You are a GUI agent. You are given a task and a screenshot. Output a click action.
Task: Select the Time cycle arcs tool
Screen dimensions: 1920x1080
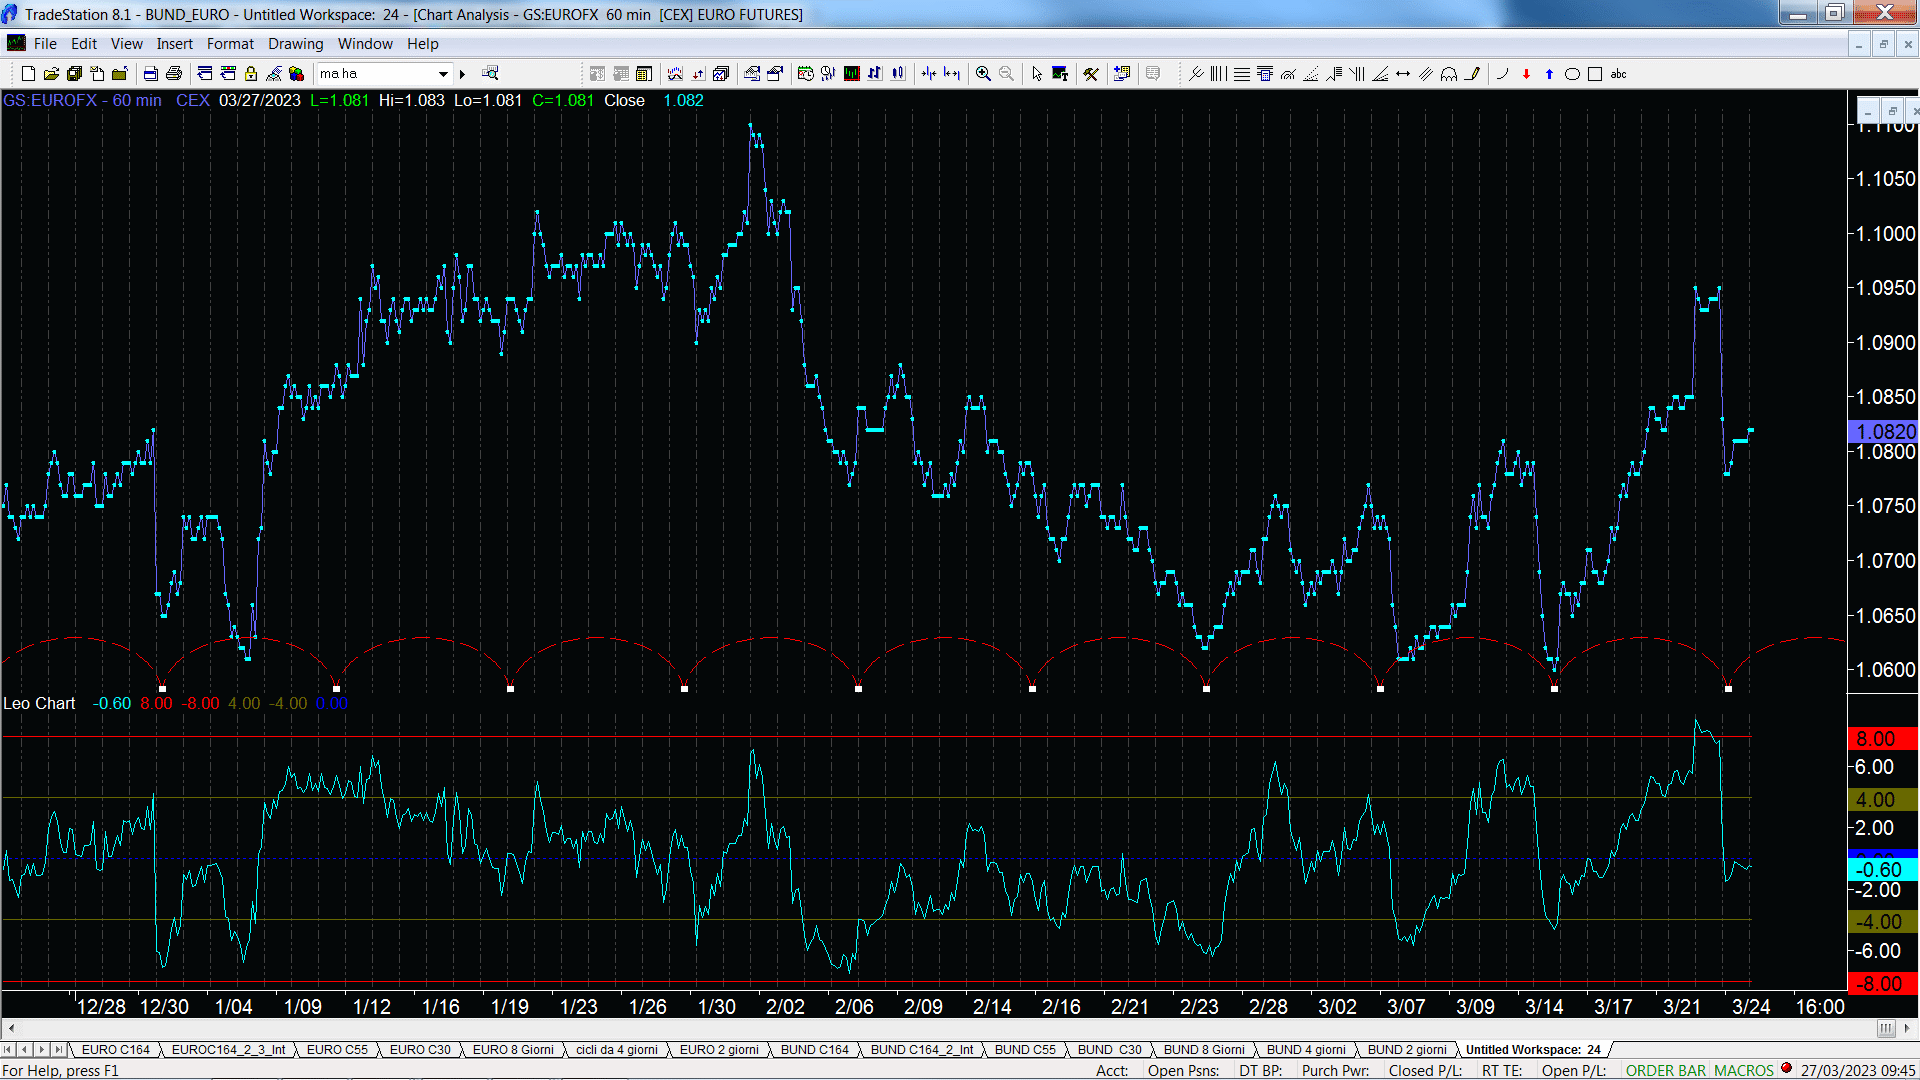pos(1449,74)
